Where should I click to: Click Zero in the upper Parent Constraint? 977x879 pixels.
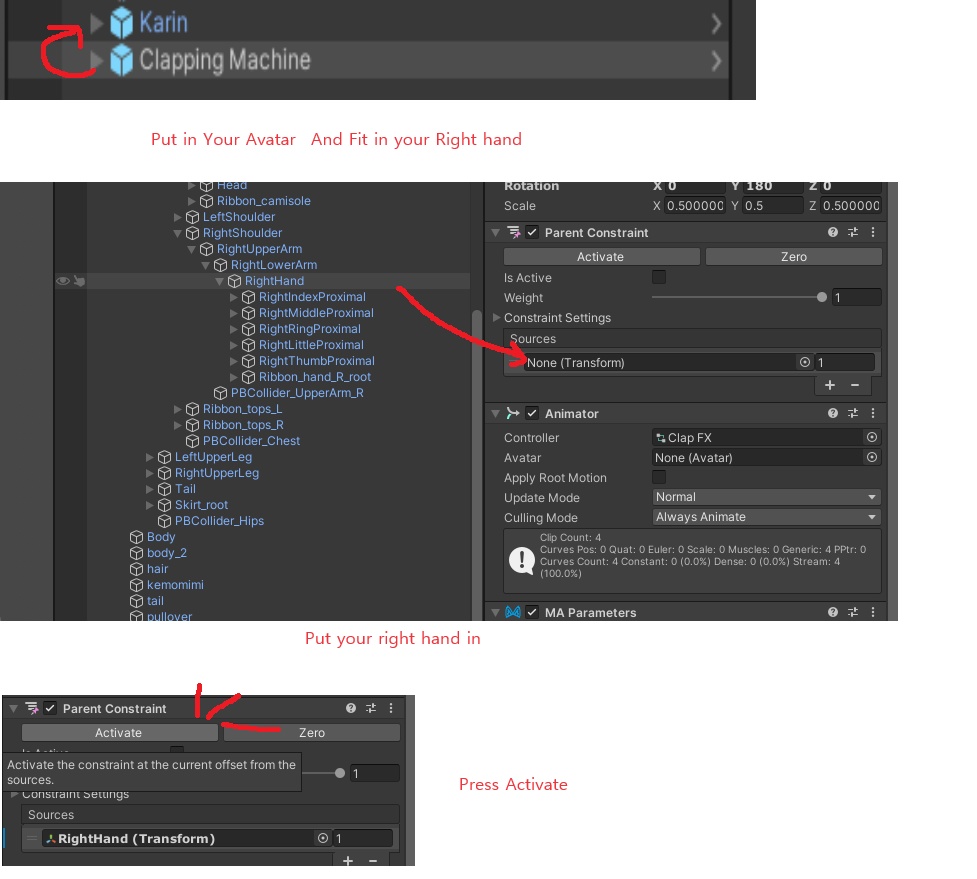pyautogui.click(x=794, y=257)
